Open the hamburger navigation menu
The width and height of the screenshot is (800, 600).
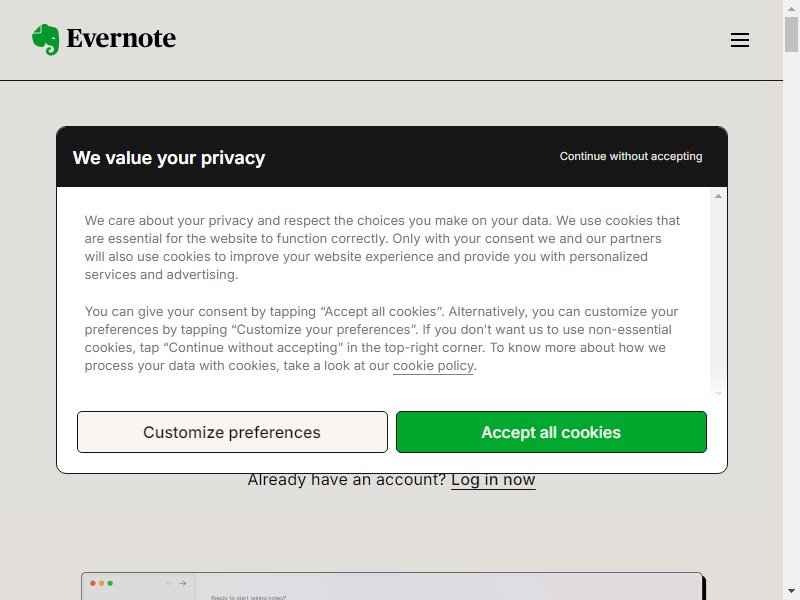point(740,40)
